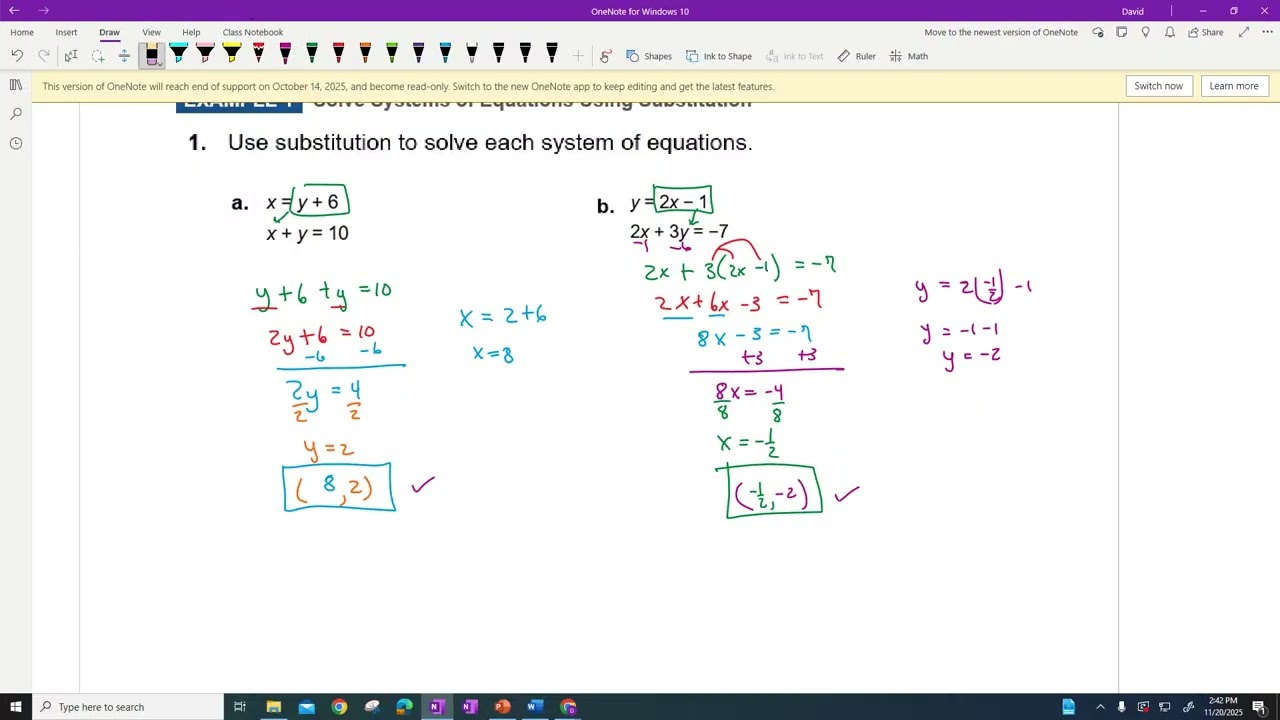Open the David account menu
This screenshot has width=1280, height=720.
(x=1133, y=11)
